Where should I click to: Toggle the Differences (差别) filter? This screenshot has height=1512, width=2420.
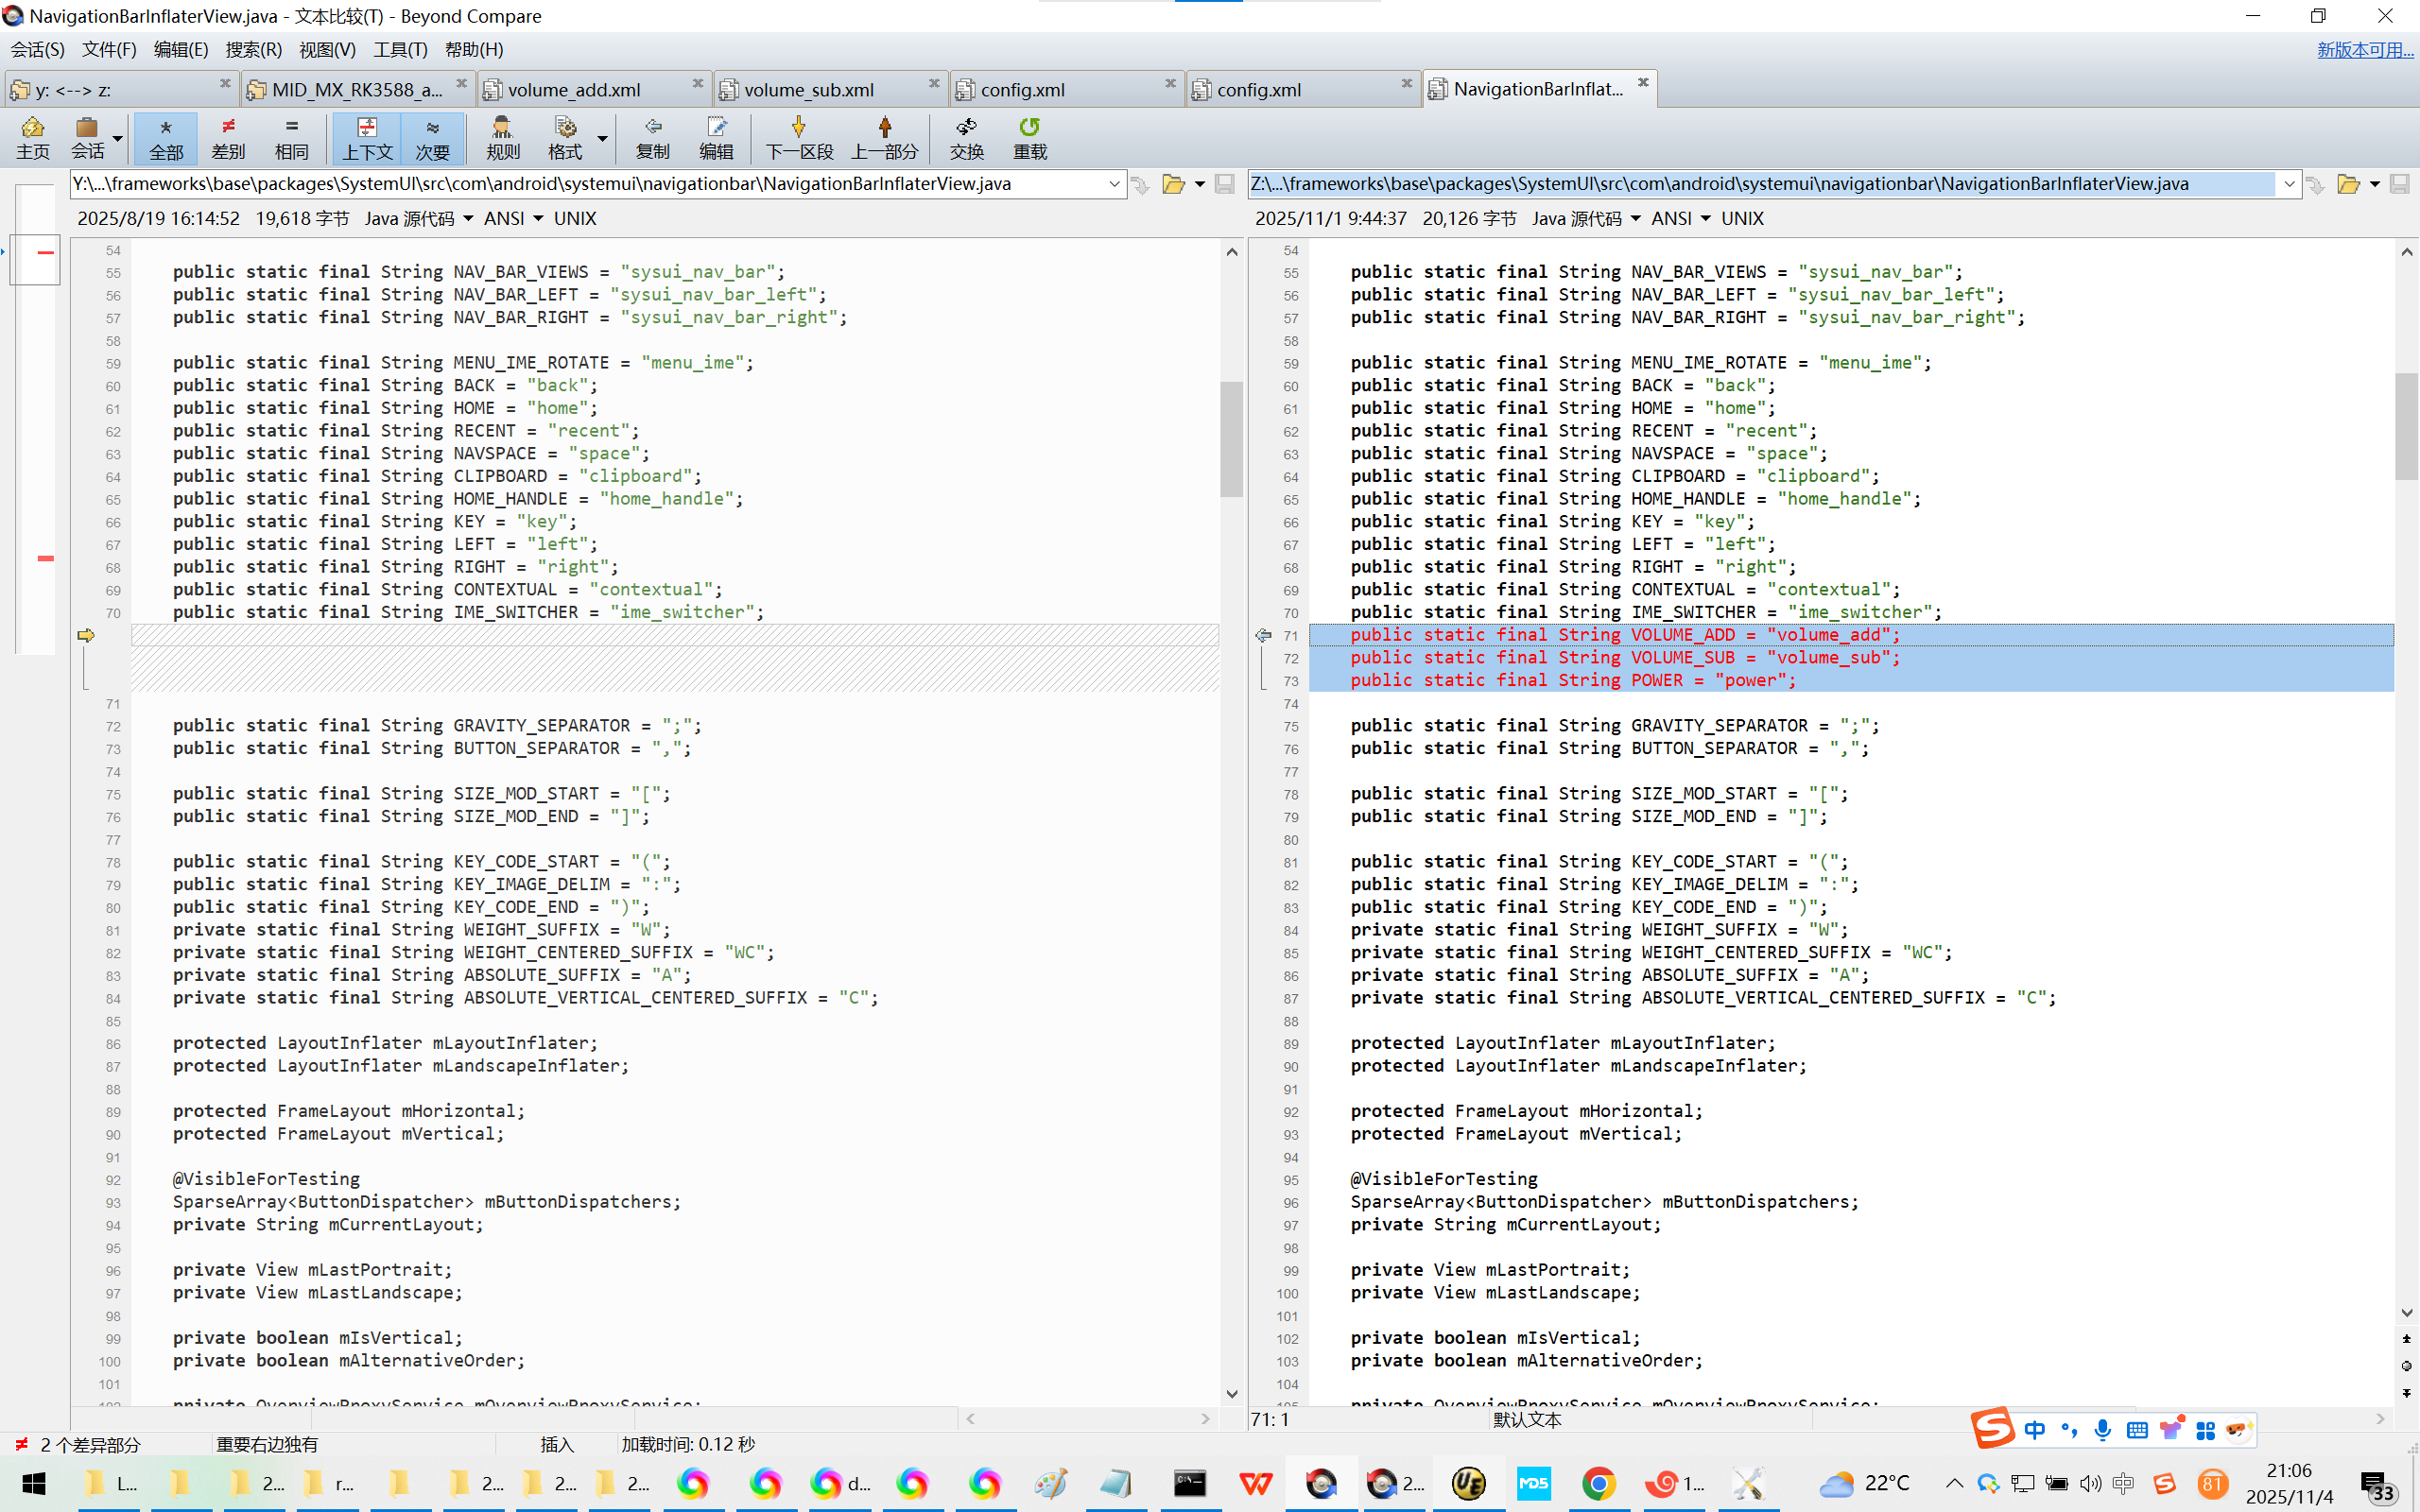click(228, 137)
